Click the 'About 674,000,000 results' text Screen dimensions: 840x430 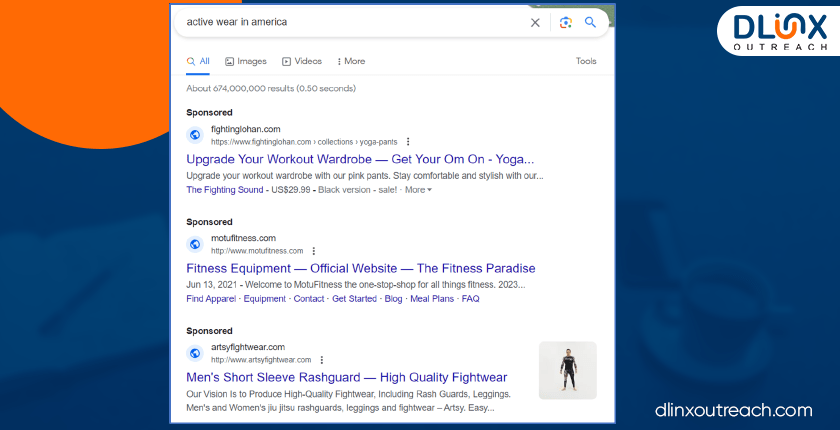[271, 88]
